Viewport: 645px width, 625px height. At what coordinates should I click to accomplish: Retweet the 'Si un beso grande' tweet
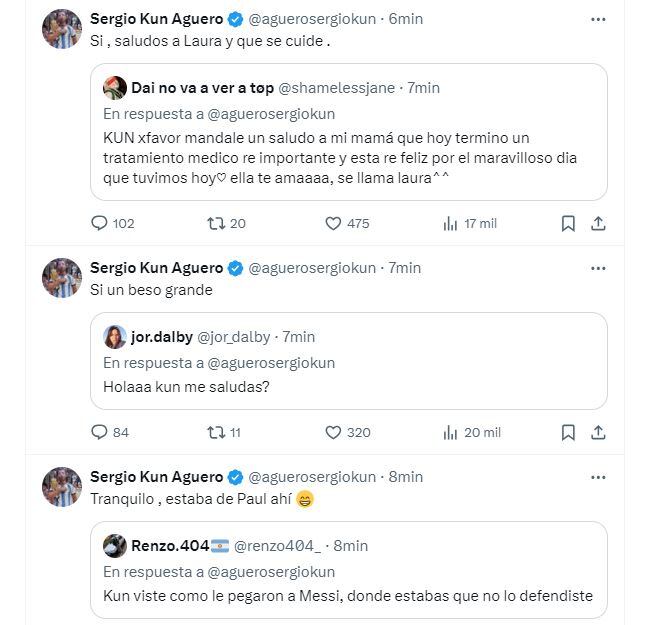pyautogui.click(x=215, y=432)
